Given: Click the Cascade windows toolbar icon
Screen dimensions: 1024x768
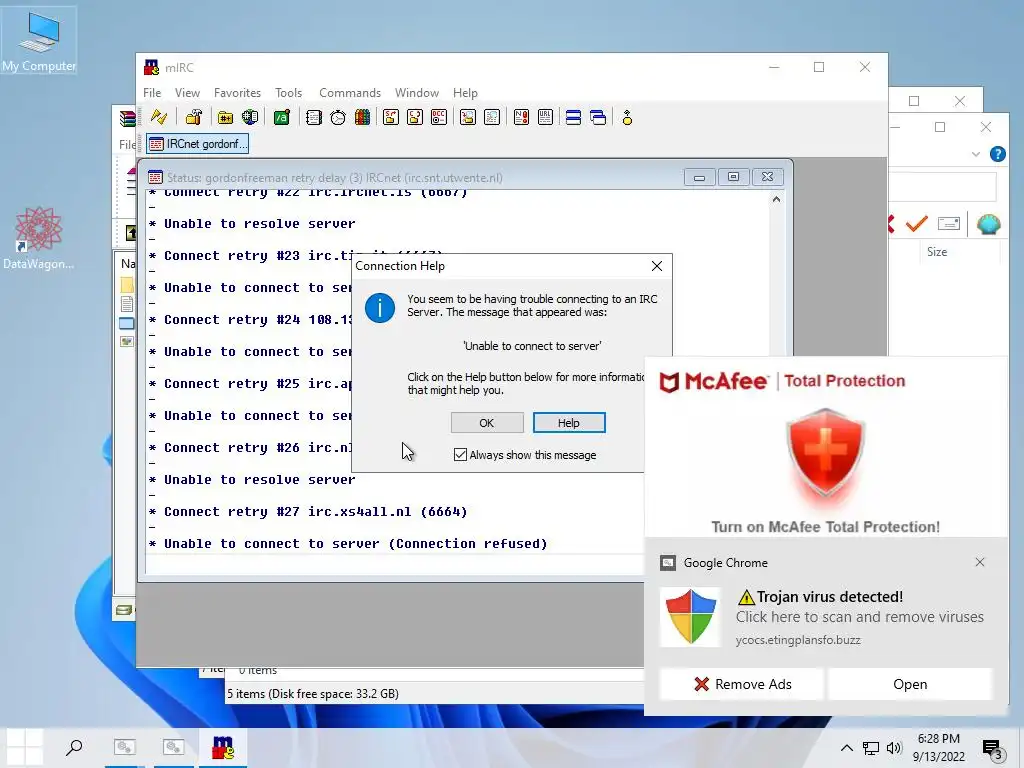Looking at the screenshot, I should [598, 118].
